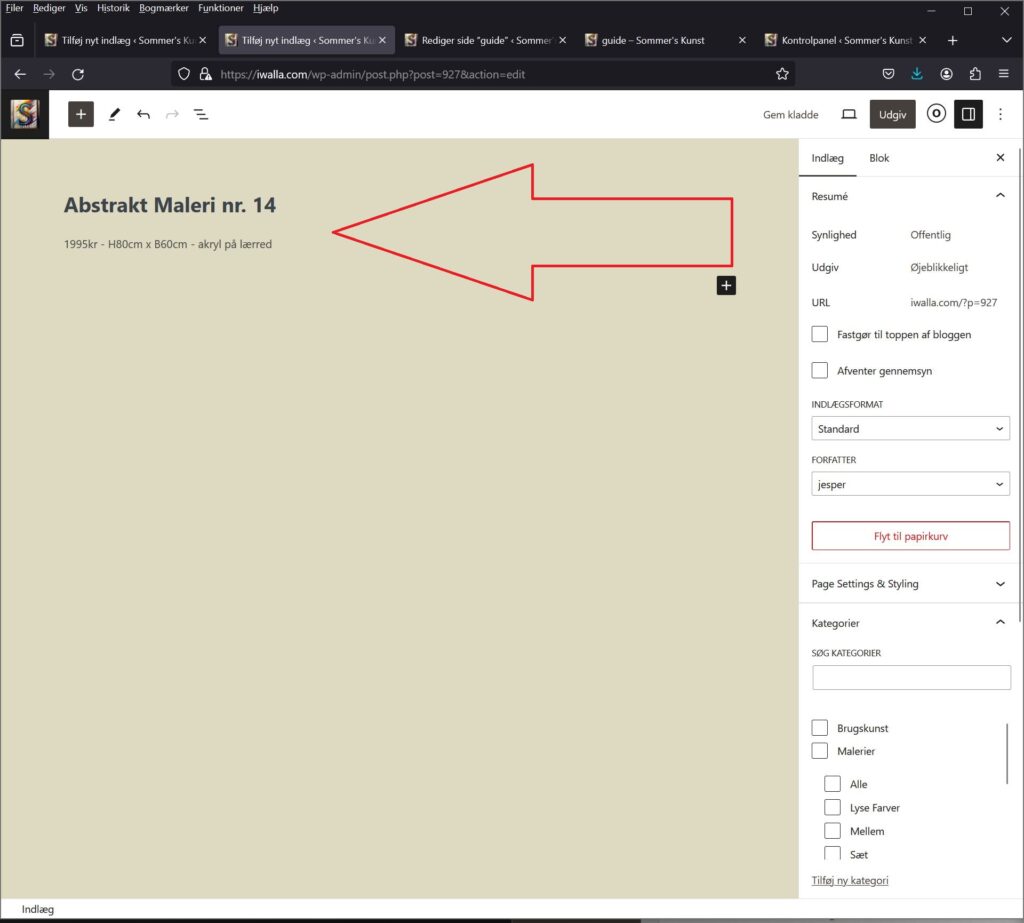Switch to the Blok tab
Screen dimensions: 1024x923
coord(879,158)
